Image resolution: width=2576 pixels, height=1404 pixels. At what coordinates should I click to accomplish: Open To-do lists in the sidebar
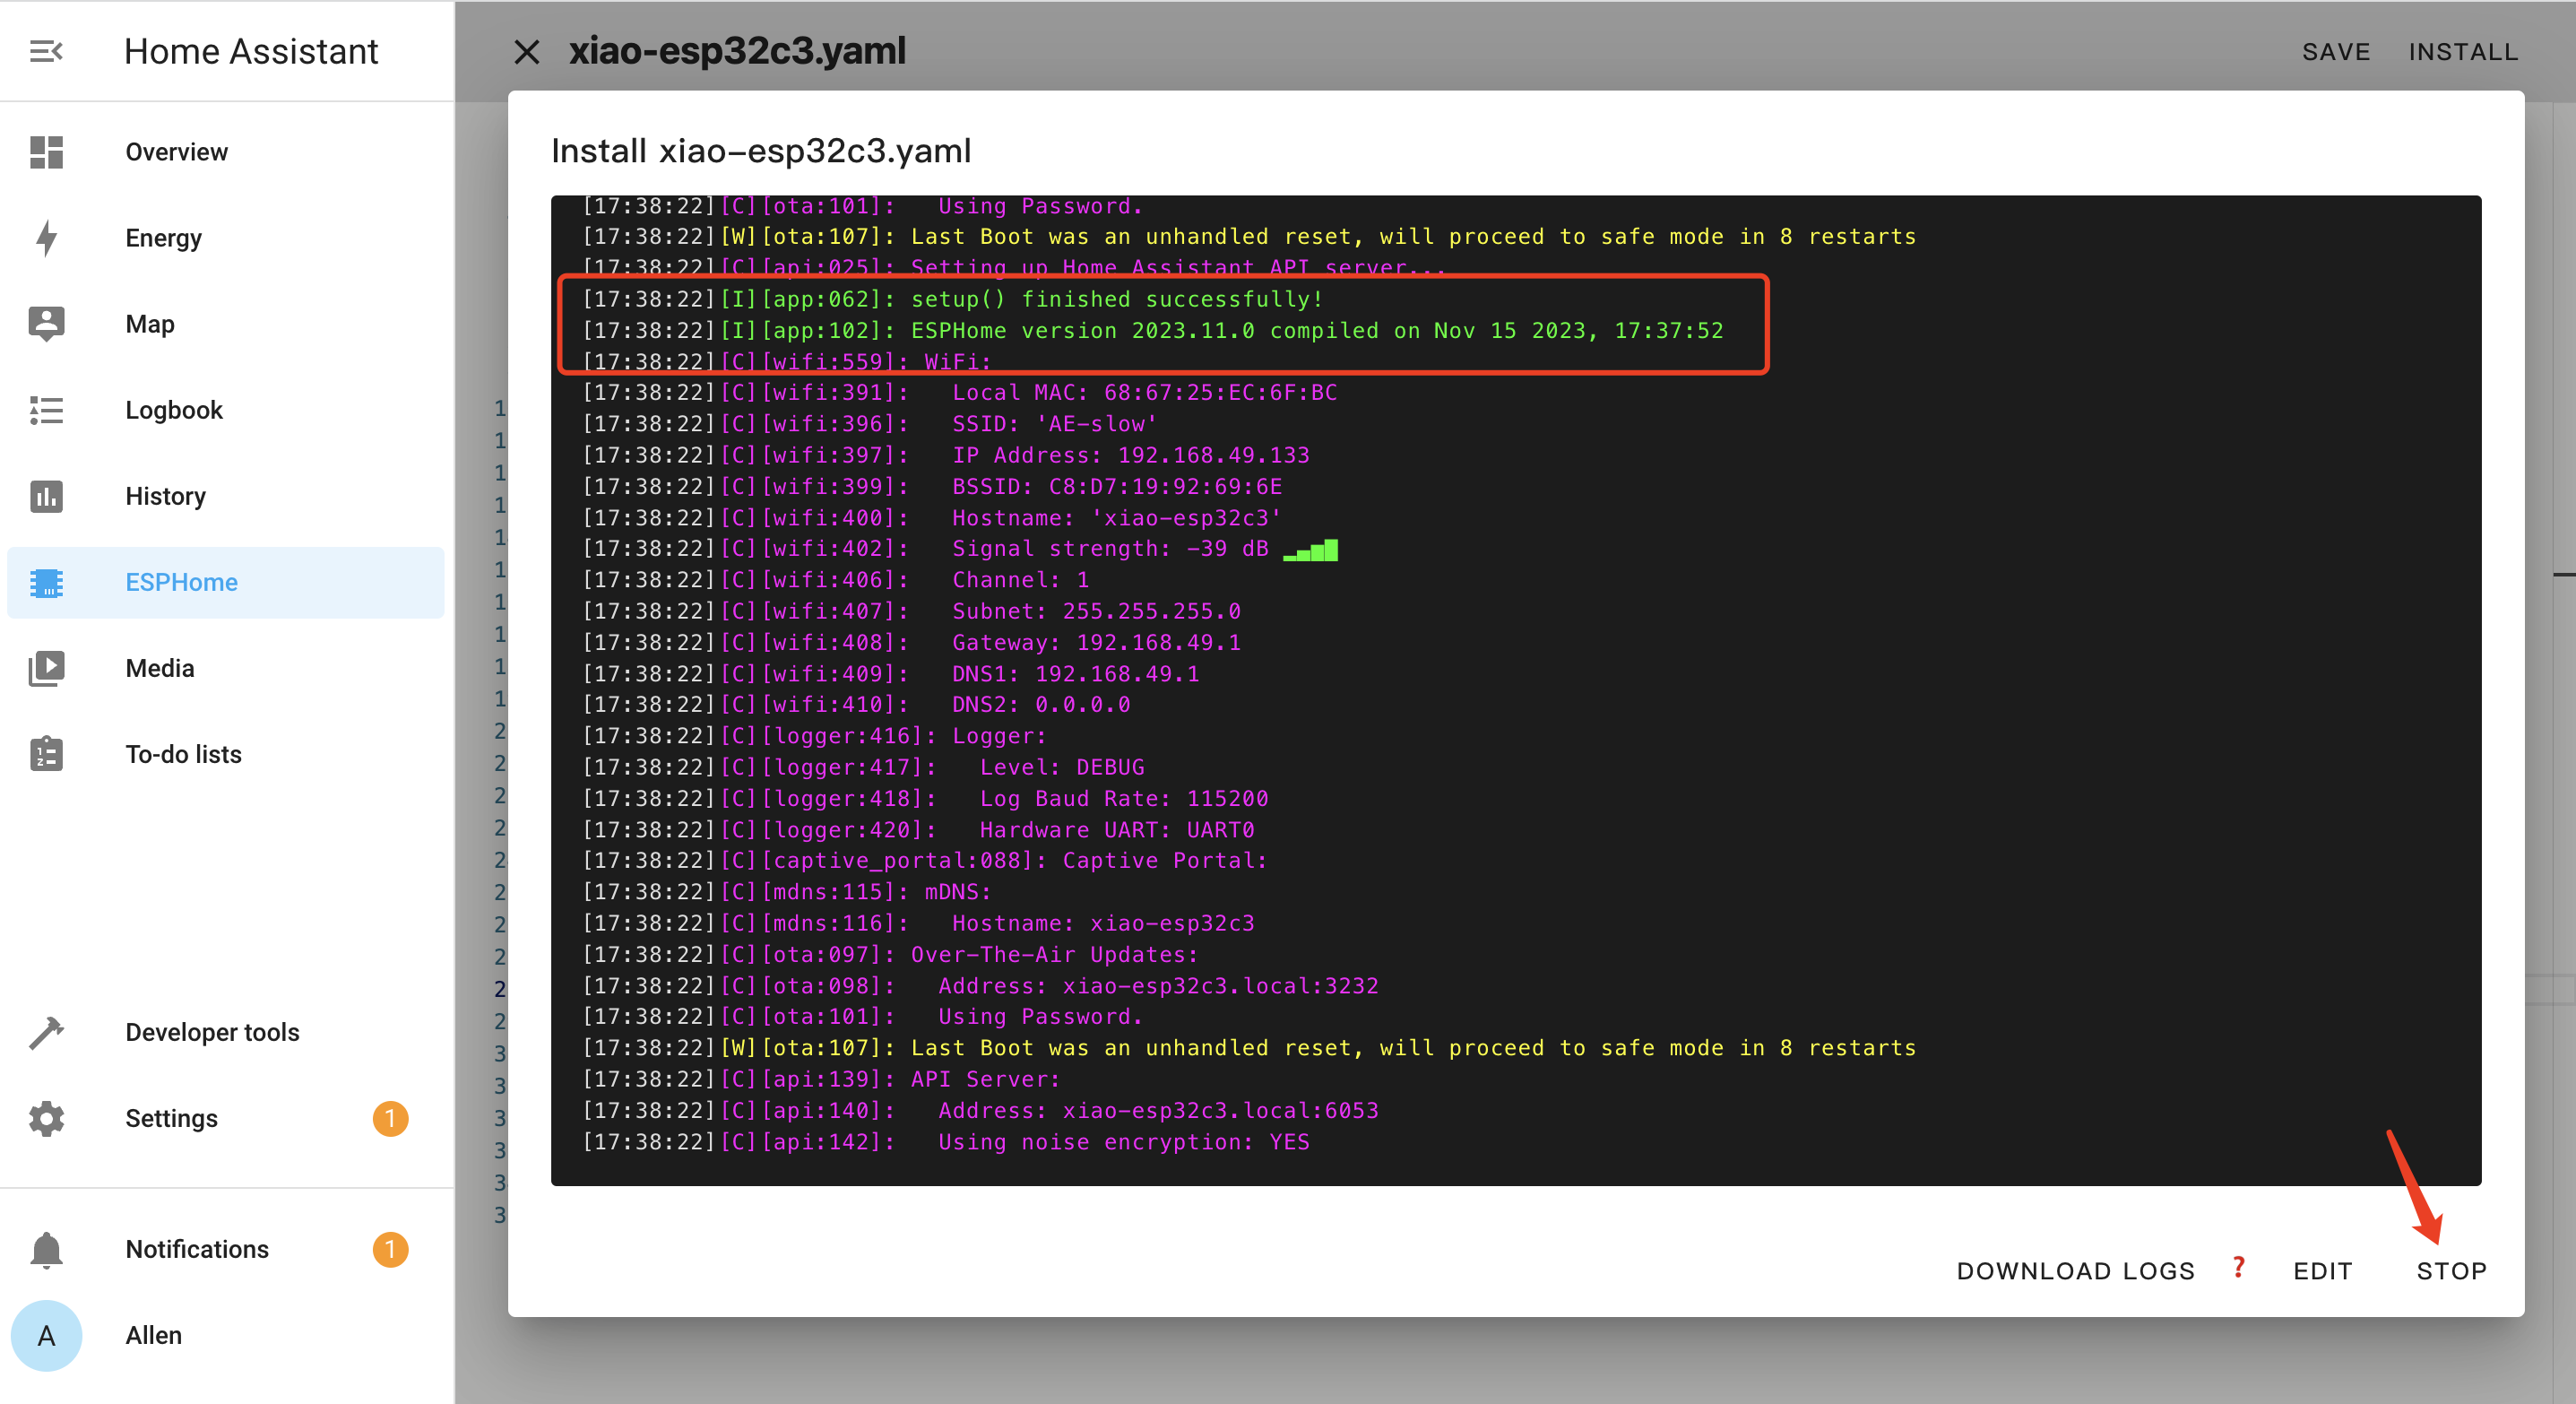(x=225, y=754)
